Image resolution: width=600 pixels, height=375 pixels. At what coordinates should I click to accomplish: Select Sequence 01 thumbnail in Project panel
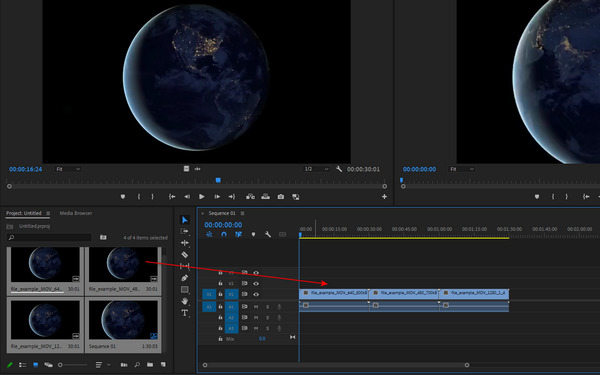click(x=123, y=320)
